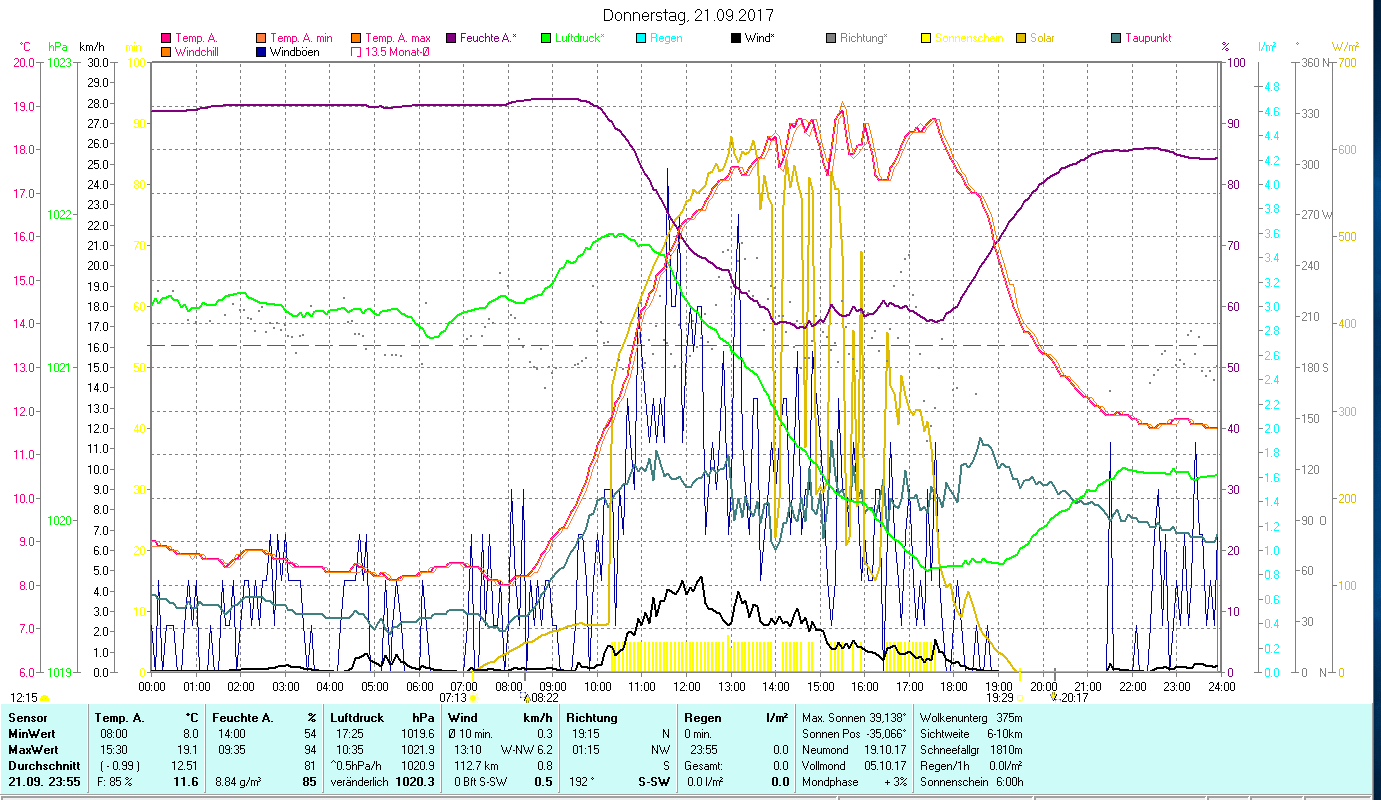Screen dimensions: 1381x800
Task: Click the Temp. A. column header in table
Action: click(119, 718)
